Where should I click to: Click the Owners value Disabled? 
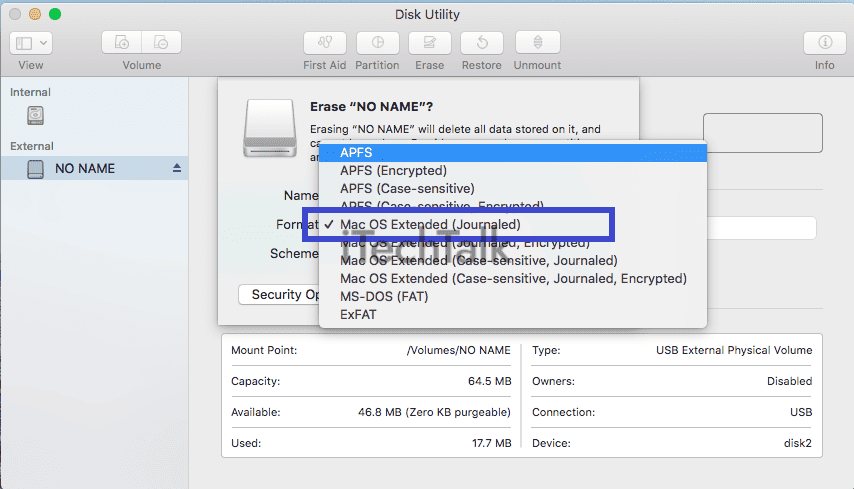[789, 381]
